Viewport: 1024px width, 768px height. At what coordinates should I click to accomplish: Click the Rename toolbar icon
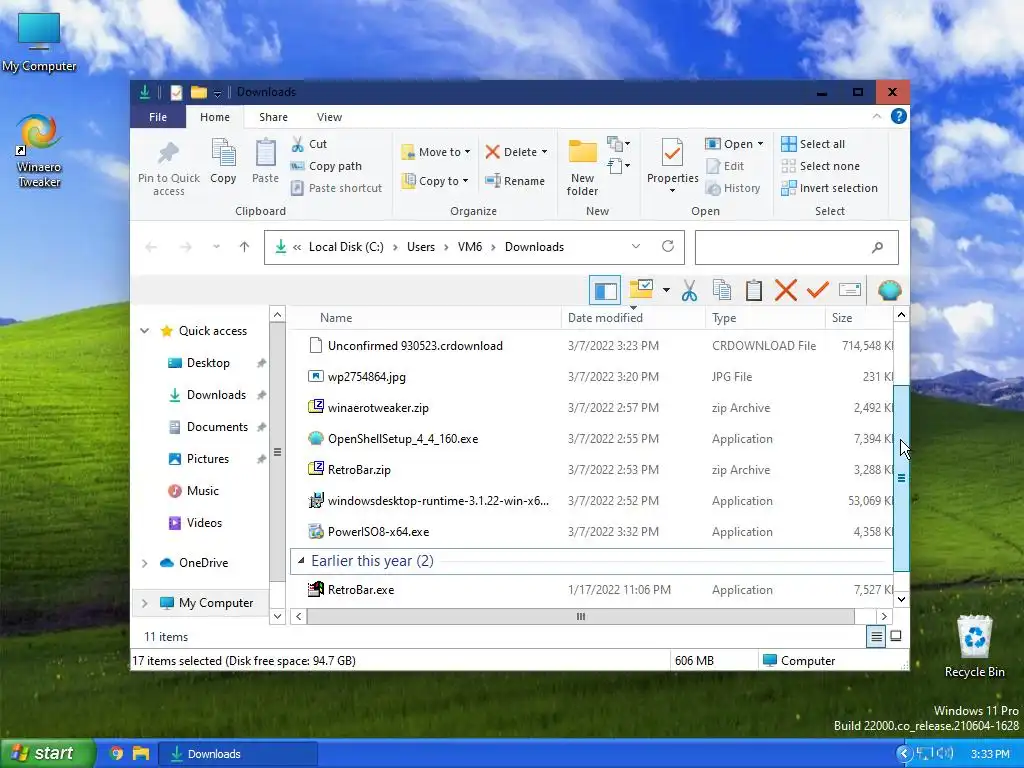(850, 289)
